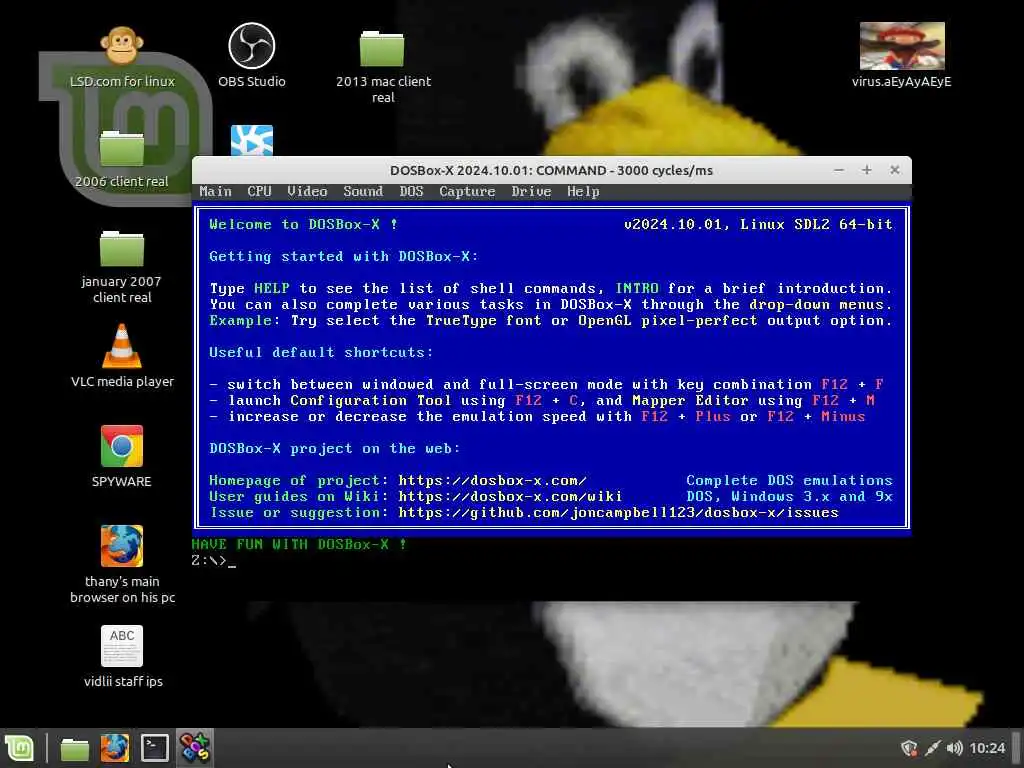Viewport: 1024px width, 768px height.
Task: Open thany's main browser Firefox icon
Action: pos(121,546)
